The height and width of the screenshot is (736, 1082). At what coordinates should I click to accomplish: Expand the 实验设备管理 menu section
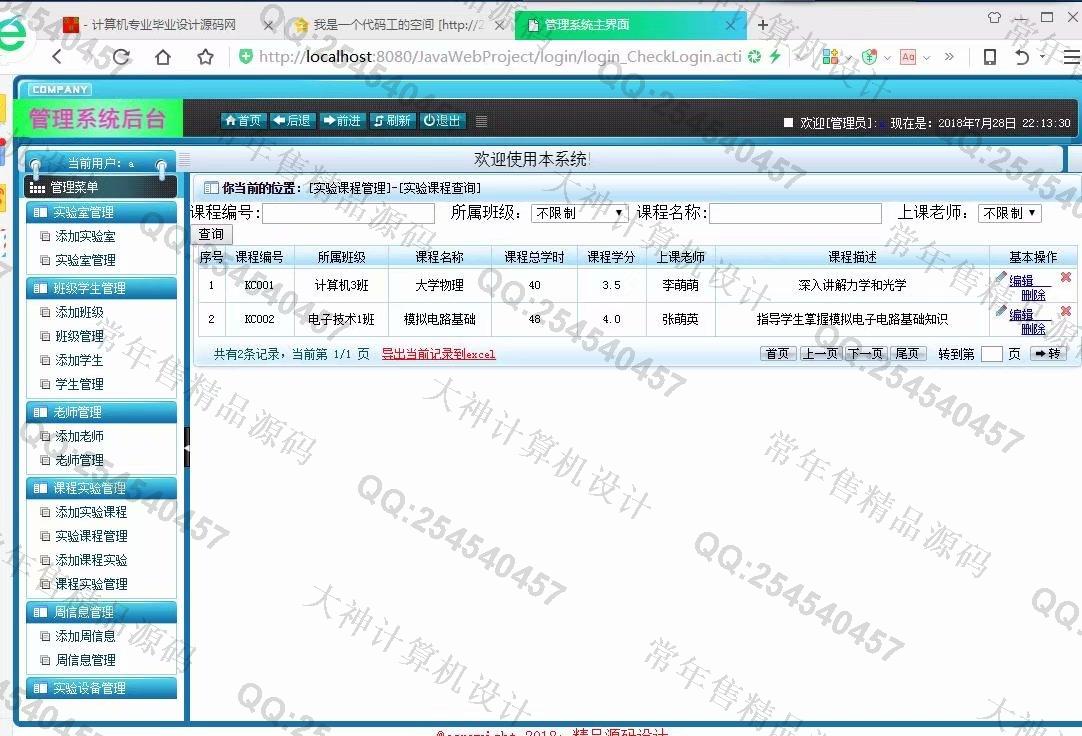coord(101,688)
